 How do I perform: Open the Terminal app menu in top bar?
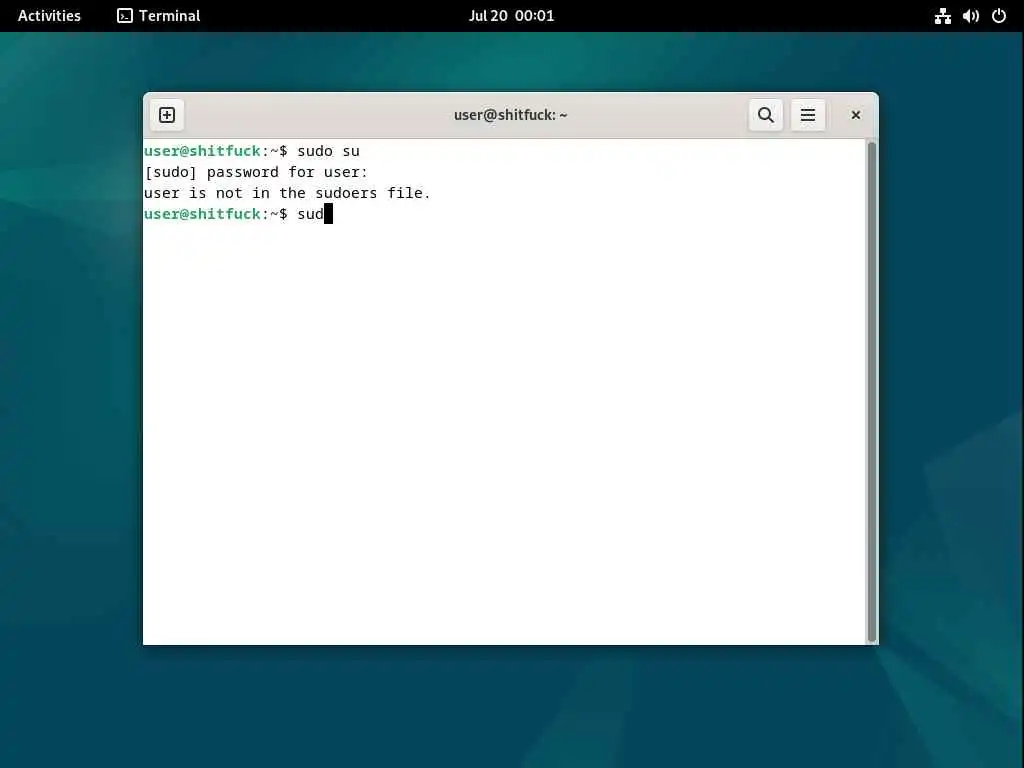point(159,16)
